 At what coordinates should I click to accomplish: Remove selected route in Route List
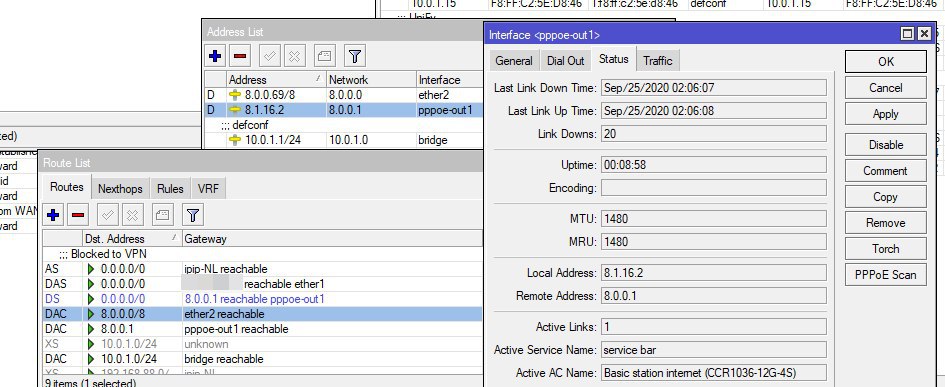pos(78,214)
